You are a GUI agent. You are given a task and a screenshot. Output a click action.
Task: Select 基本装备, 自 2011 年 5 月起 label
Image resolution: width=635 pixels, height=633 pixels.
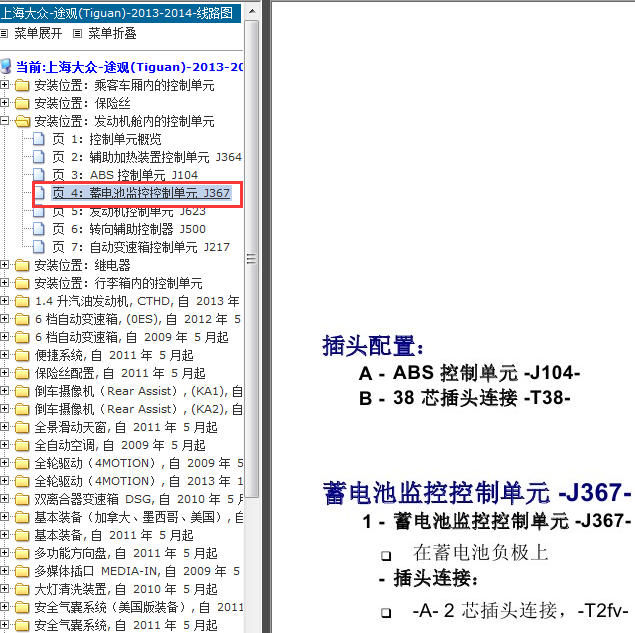(x=114, y=535)
